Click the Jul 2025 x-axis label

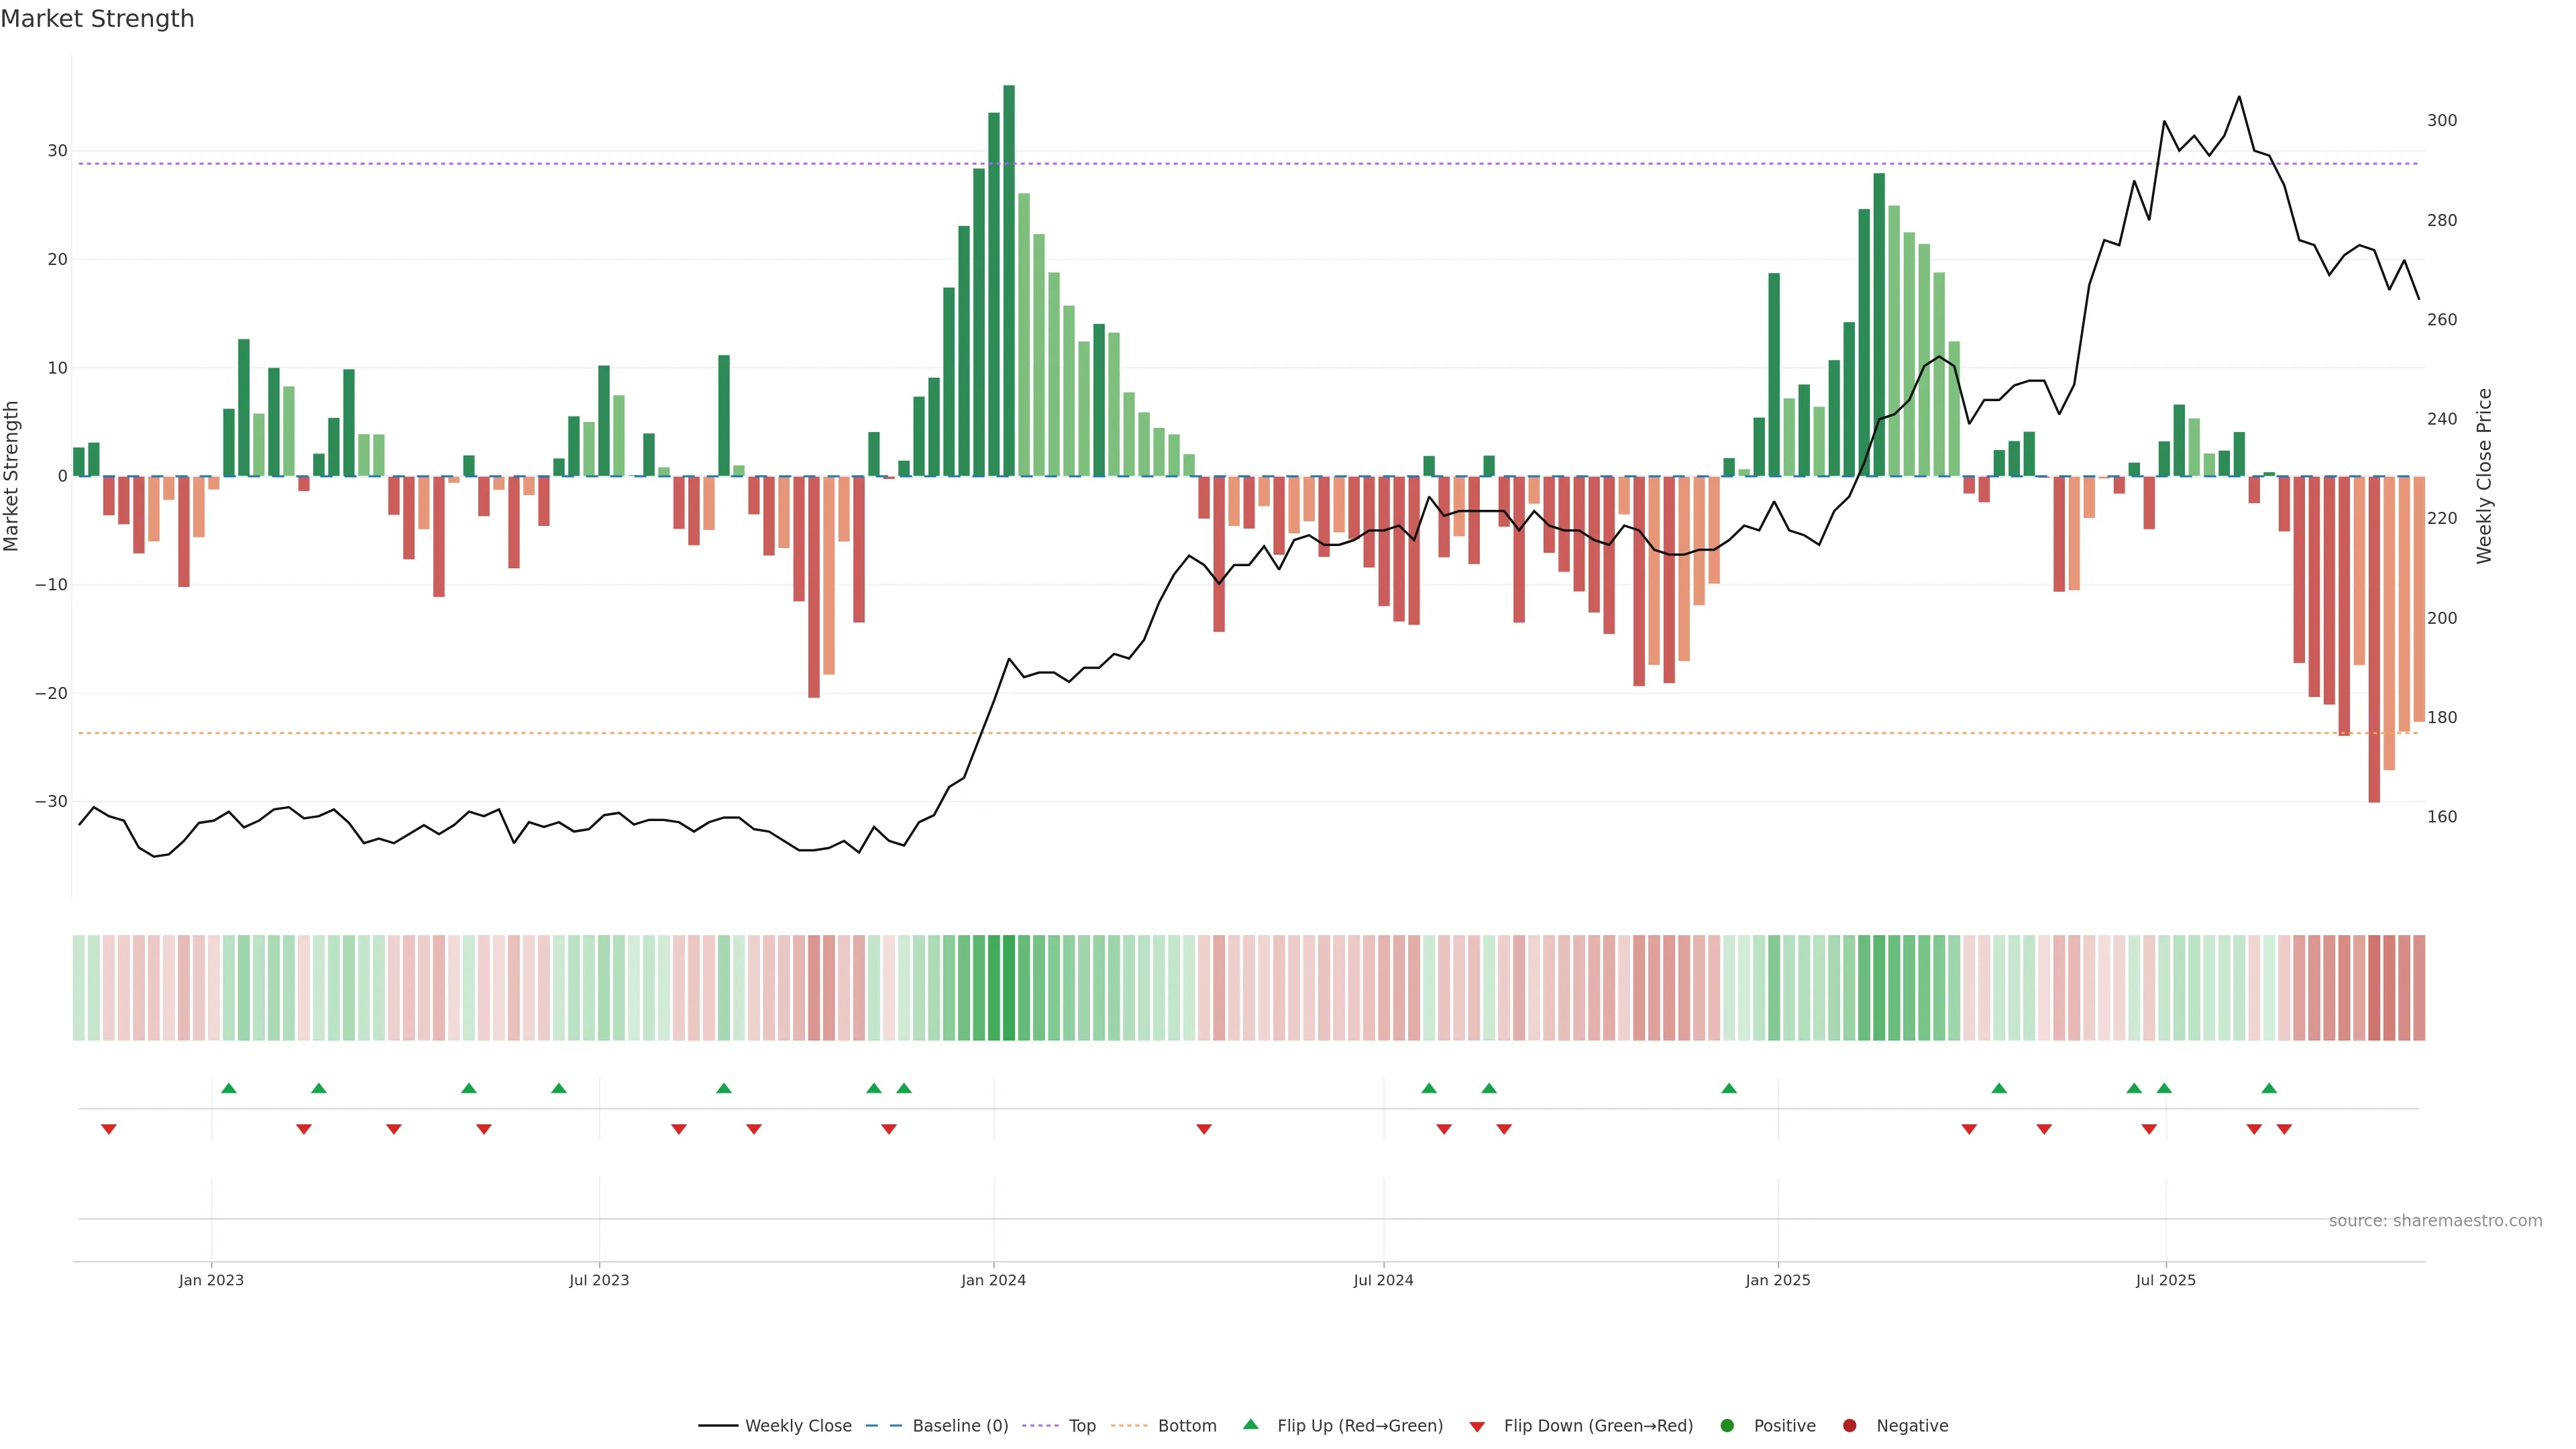click(2165, 1280)
